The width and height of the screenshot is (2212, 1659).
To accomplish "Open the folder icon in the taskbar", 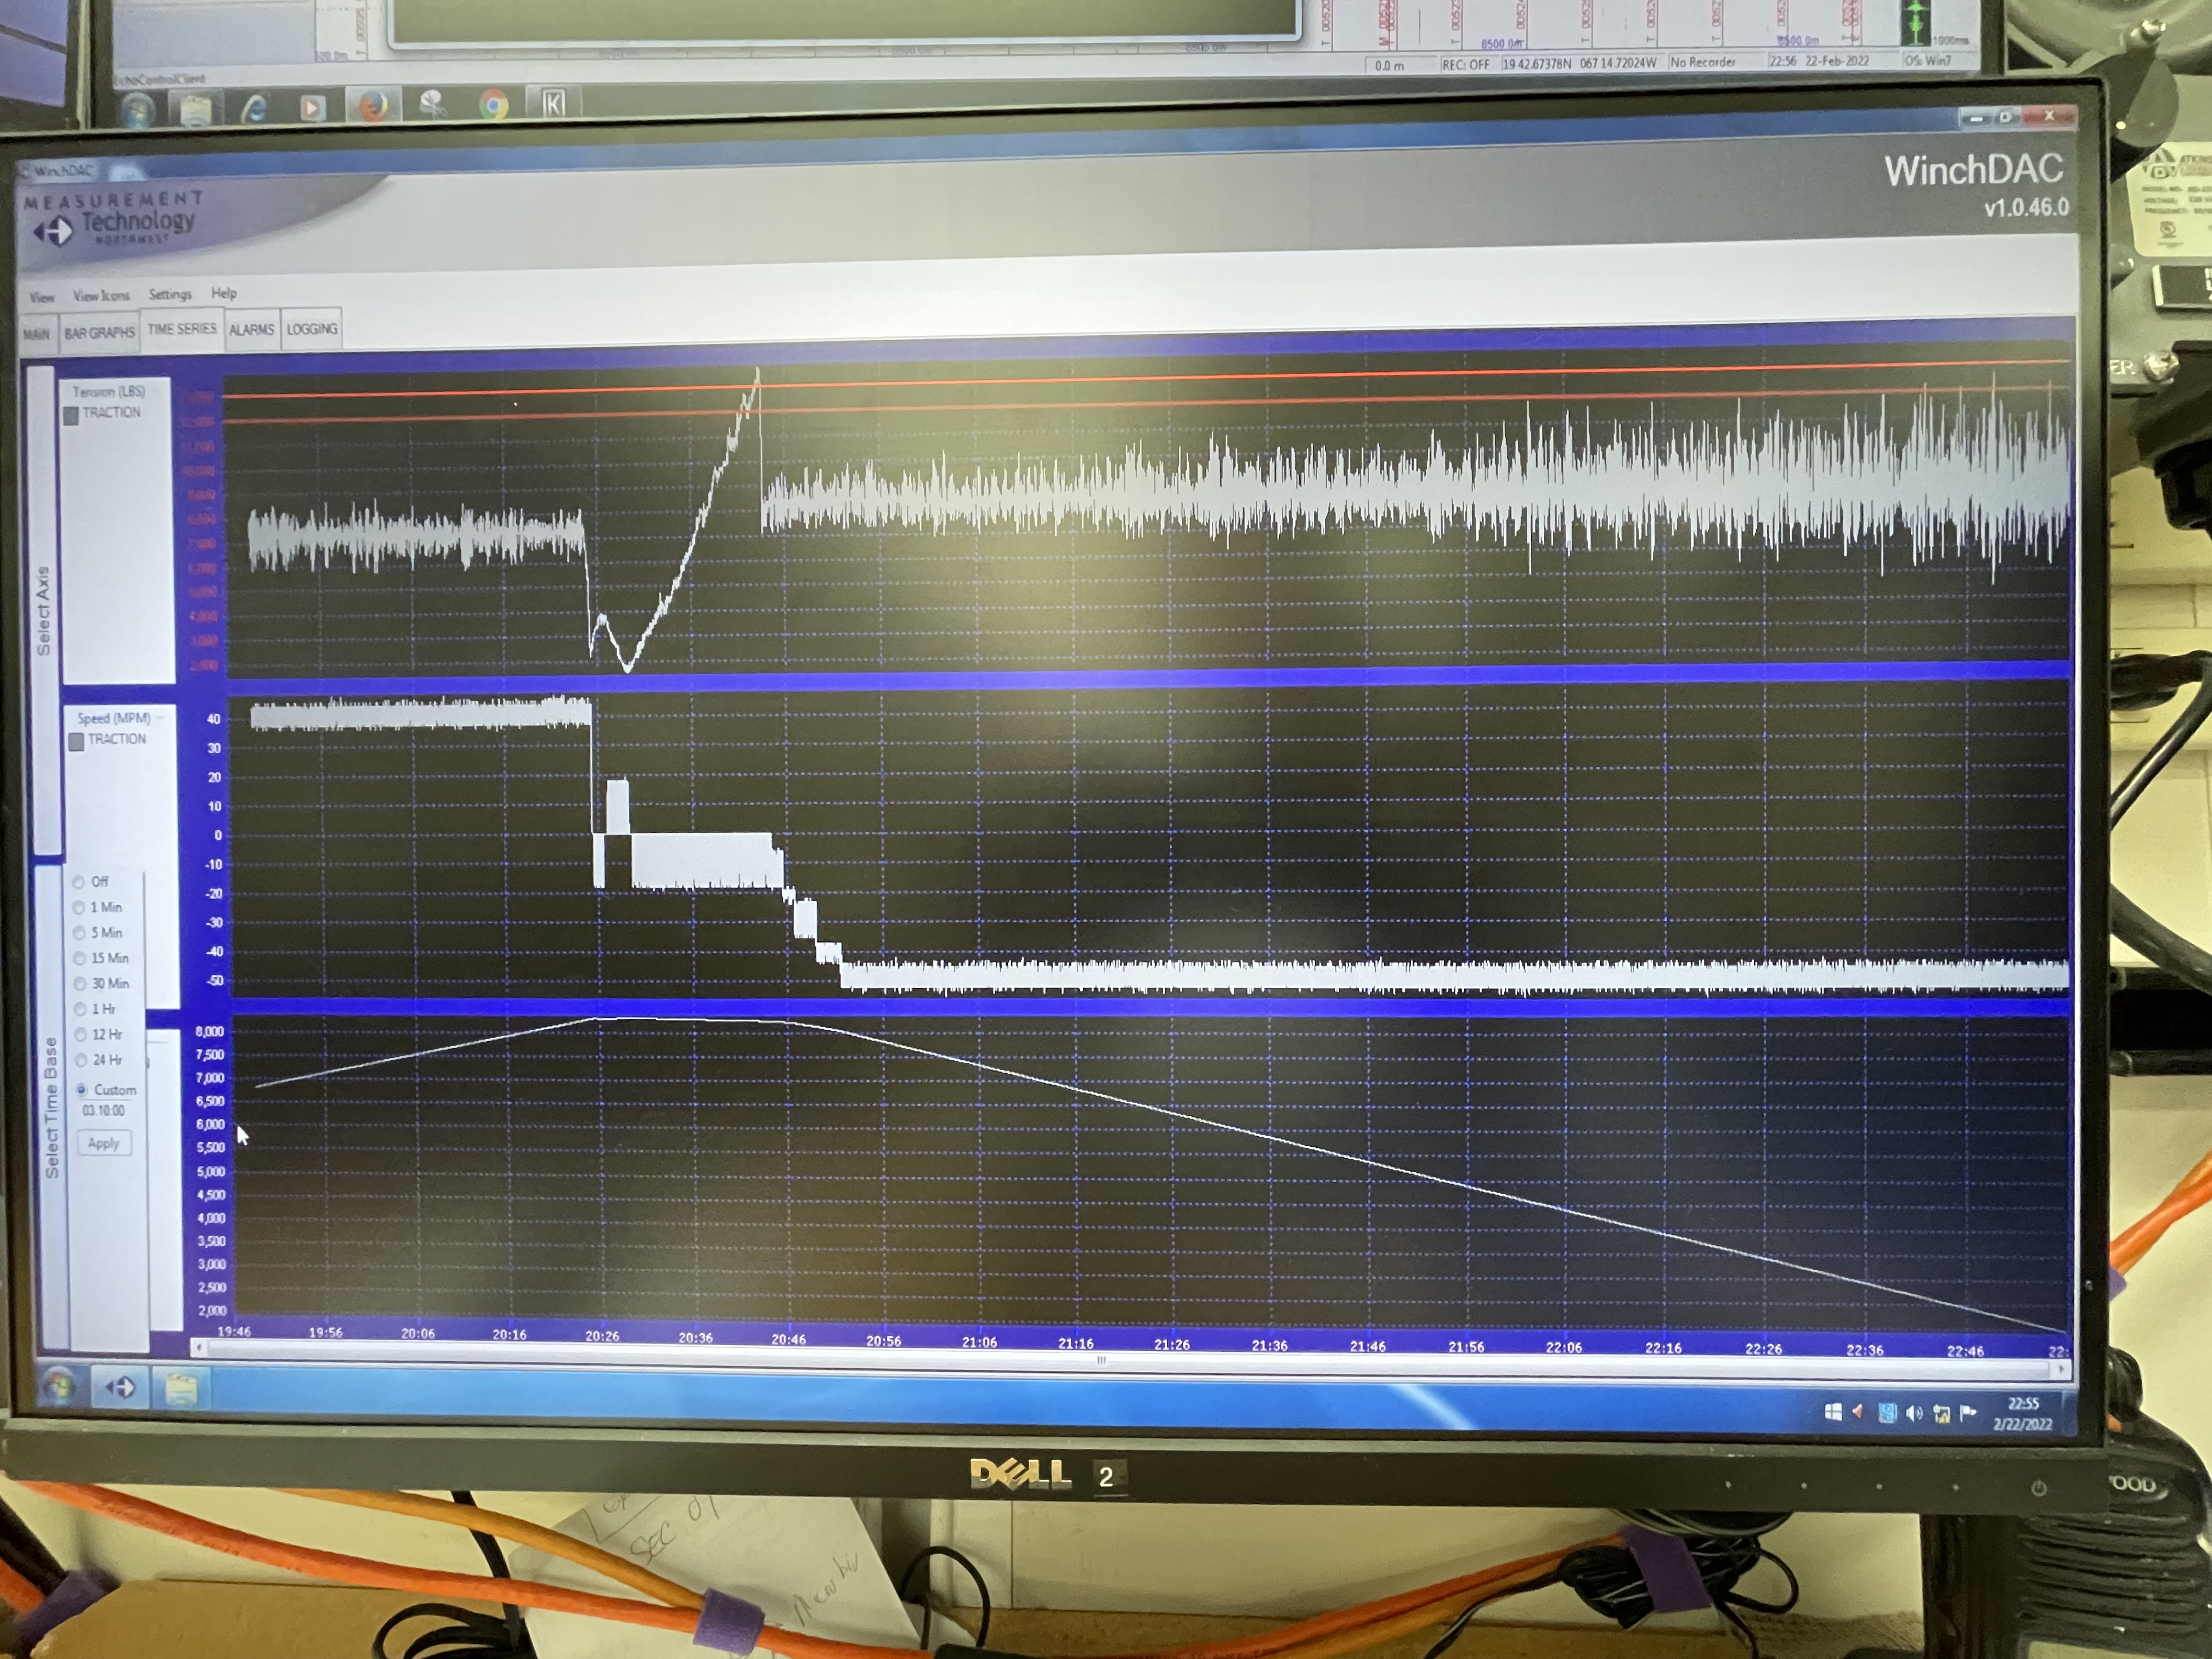I will pyautogui.click(x=181, y=1389).
